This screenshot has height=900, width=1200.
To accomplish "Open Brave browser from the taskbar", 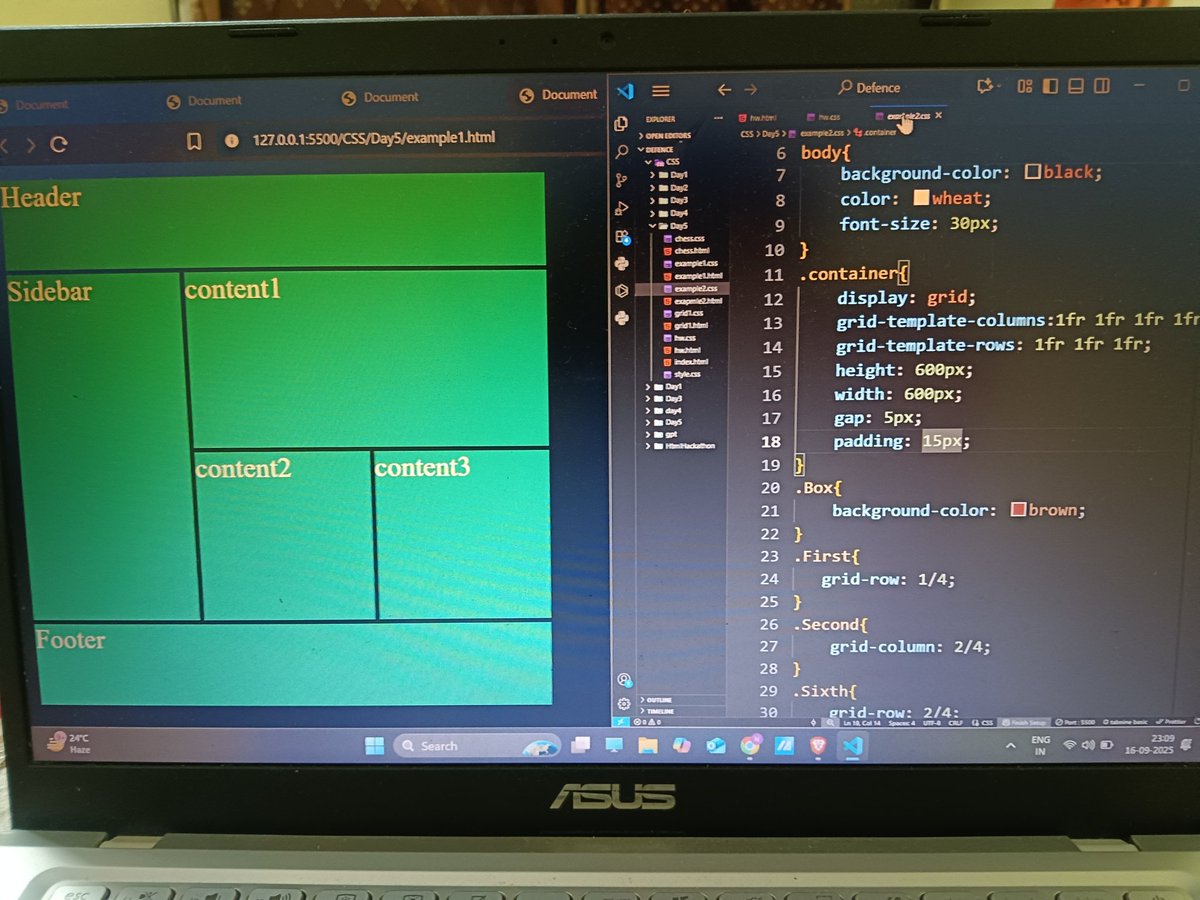I will pyautogui.click(x=818, y=745).
